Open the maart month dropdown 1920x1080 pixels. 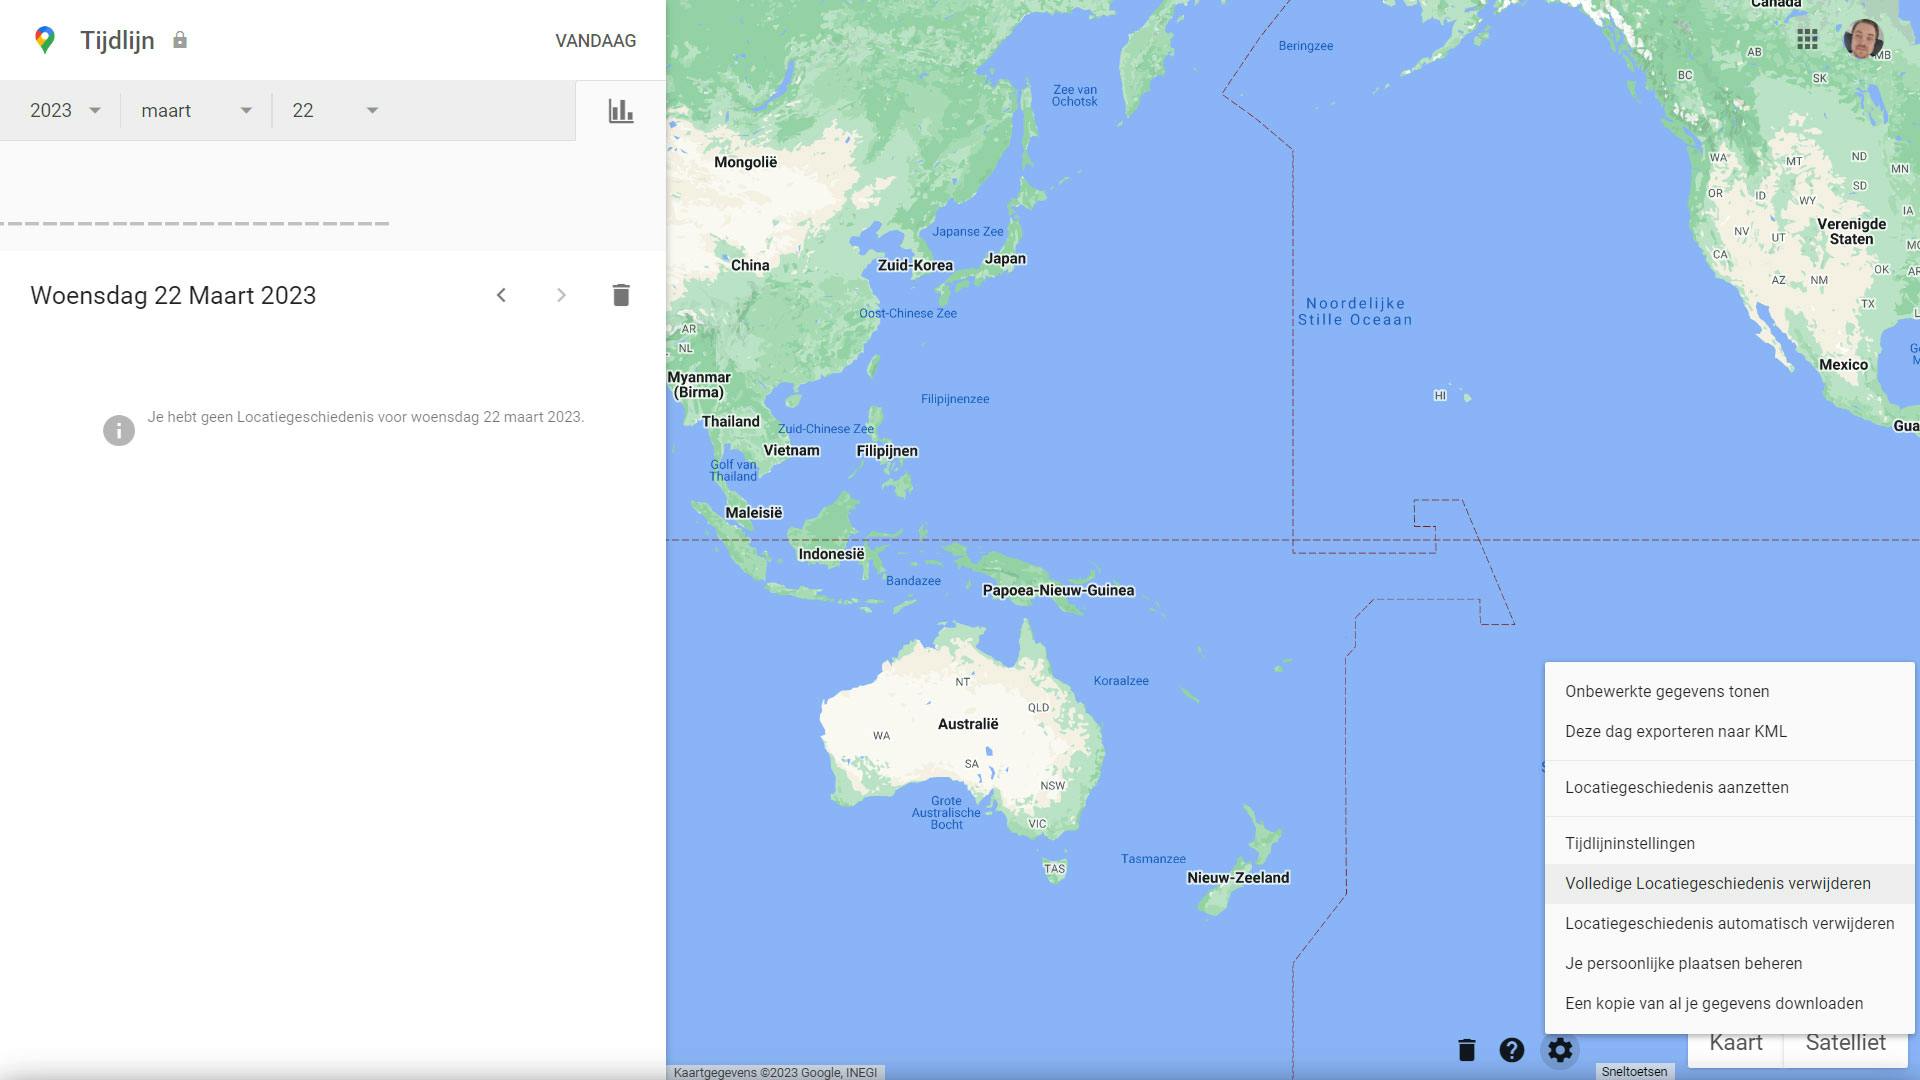tap(196, 111)
